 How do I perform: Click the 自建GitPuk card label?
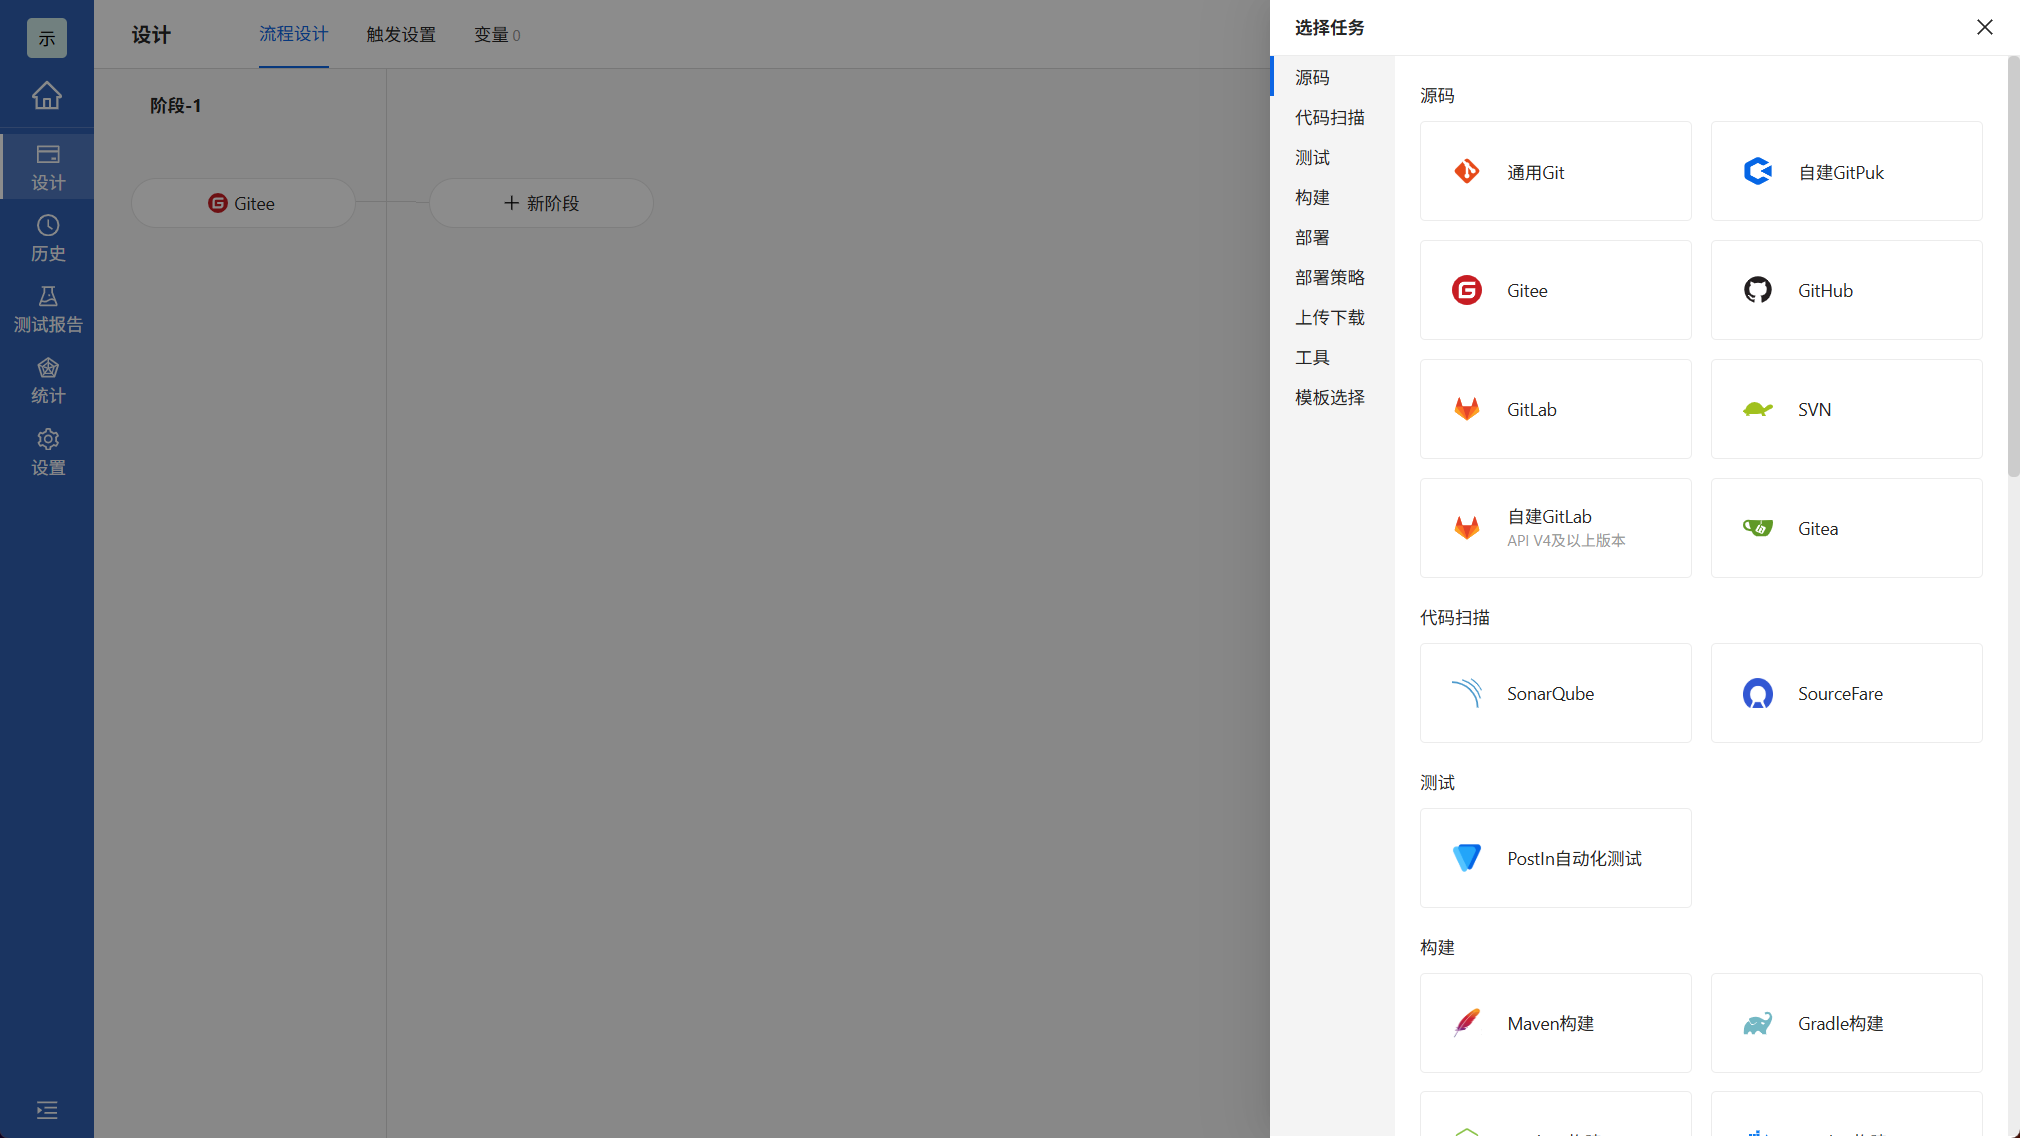(x=1841, y=172)
